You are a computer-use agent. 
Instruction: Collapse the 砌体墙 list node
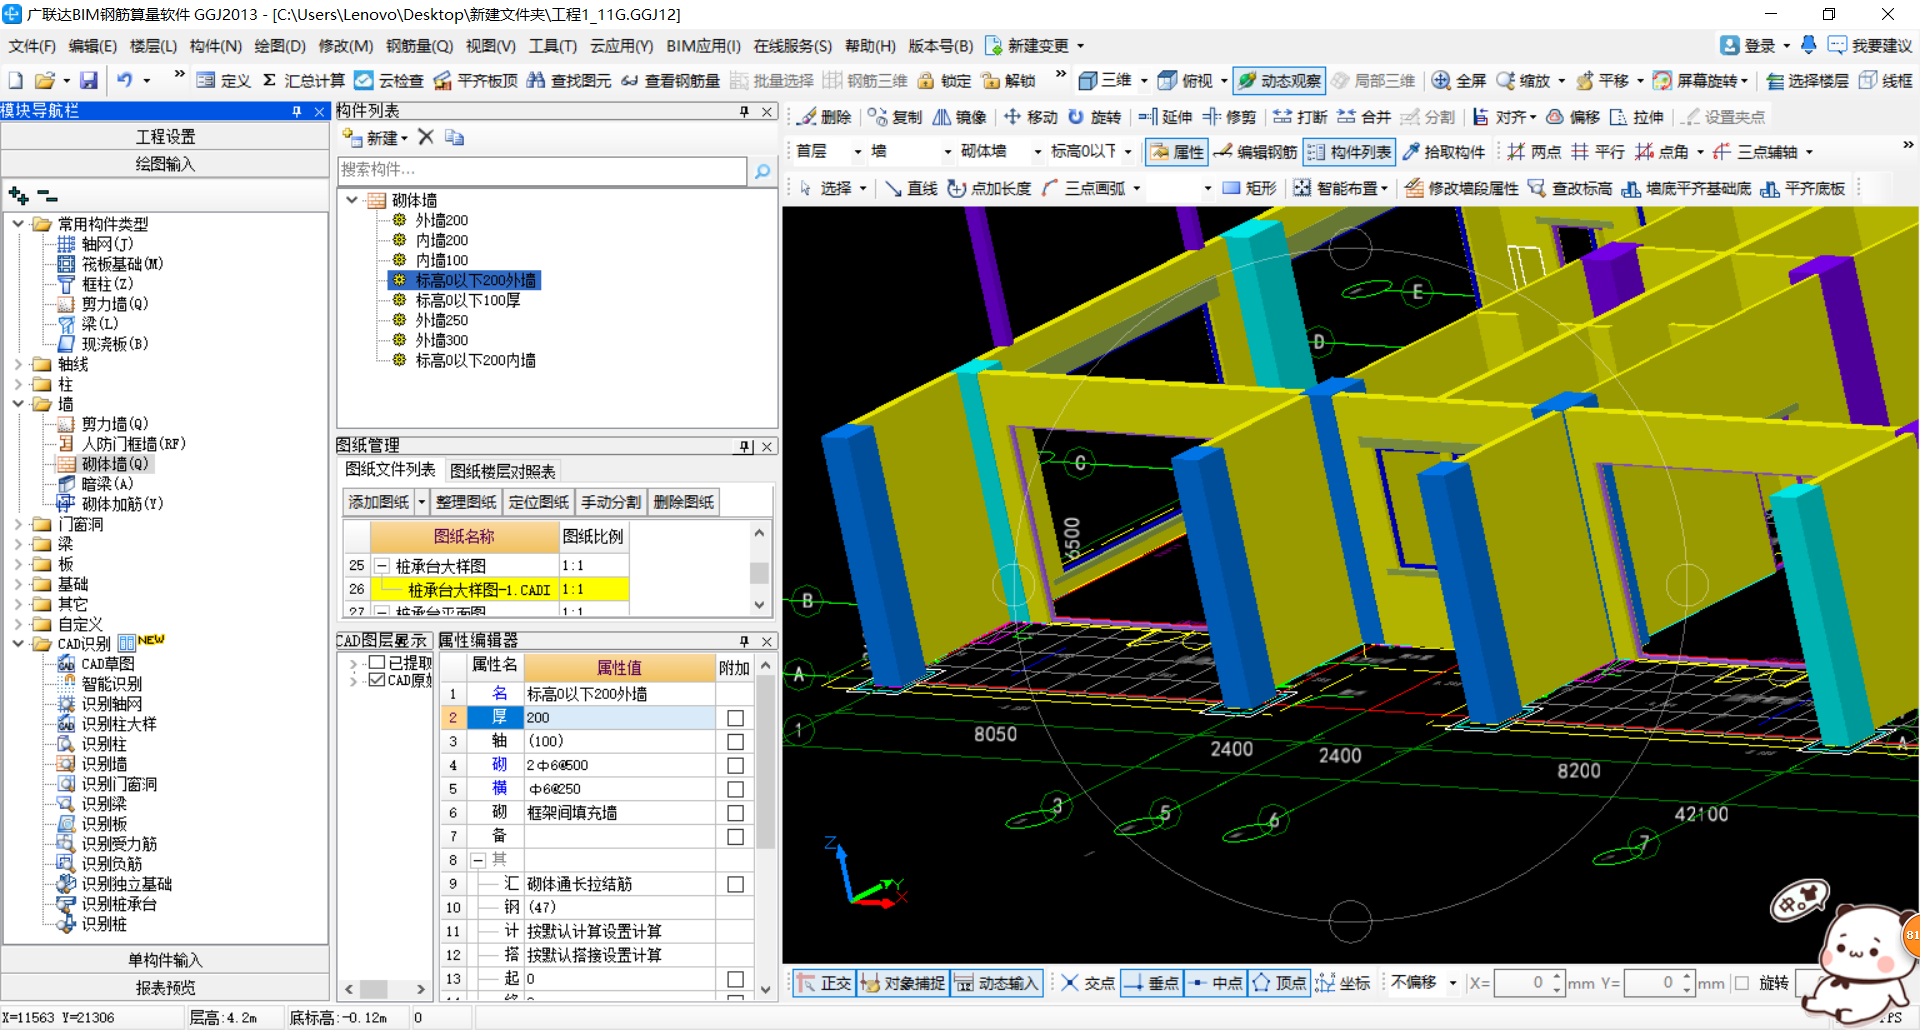352,200
